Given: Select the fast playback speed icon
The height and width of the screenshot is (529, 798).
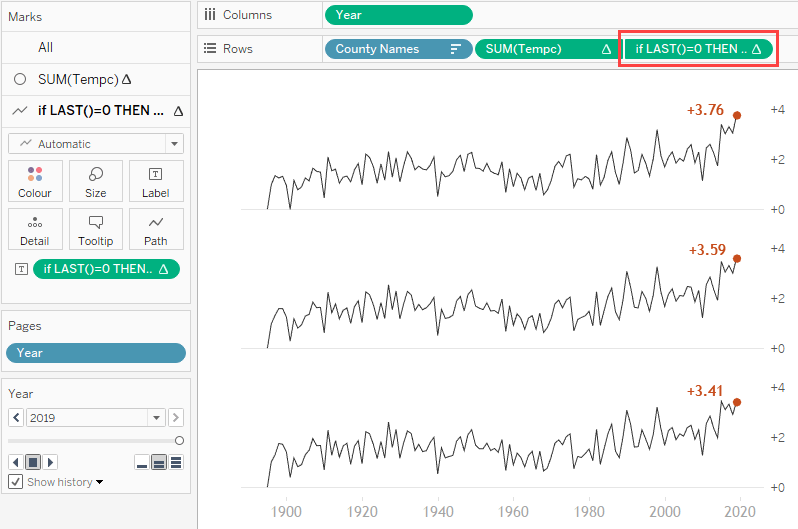Looking at the screenshot, I should pyautogui.click(x=176, y=462).
